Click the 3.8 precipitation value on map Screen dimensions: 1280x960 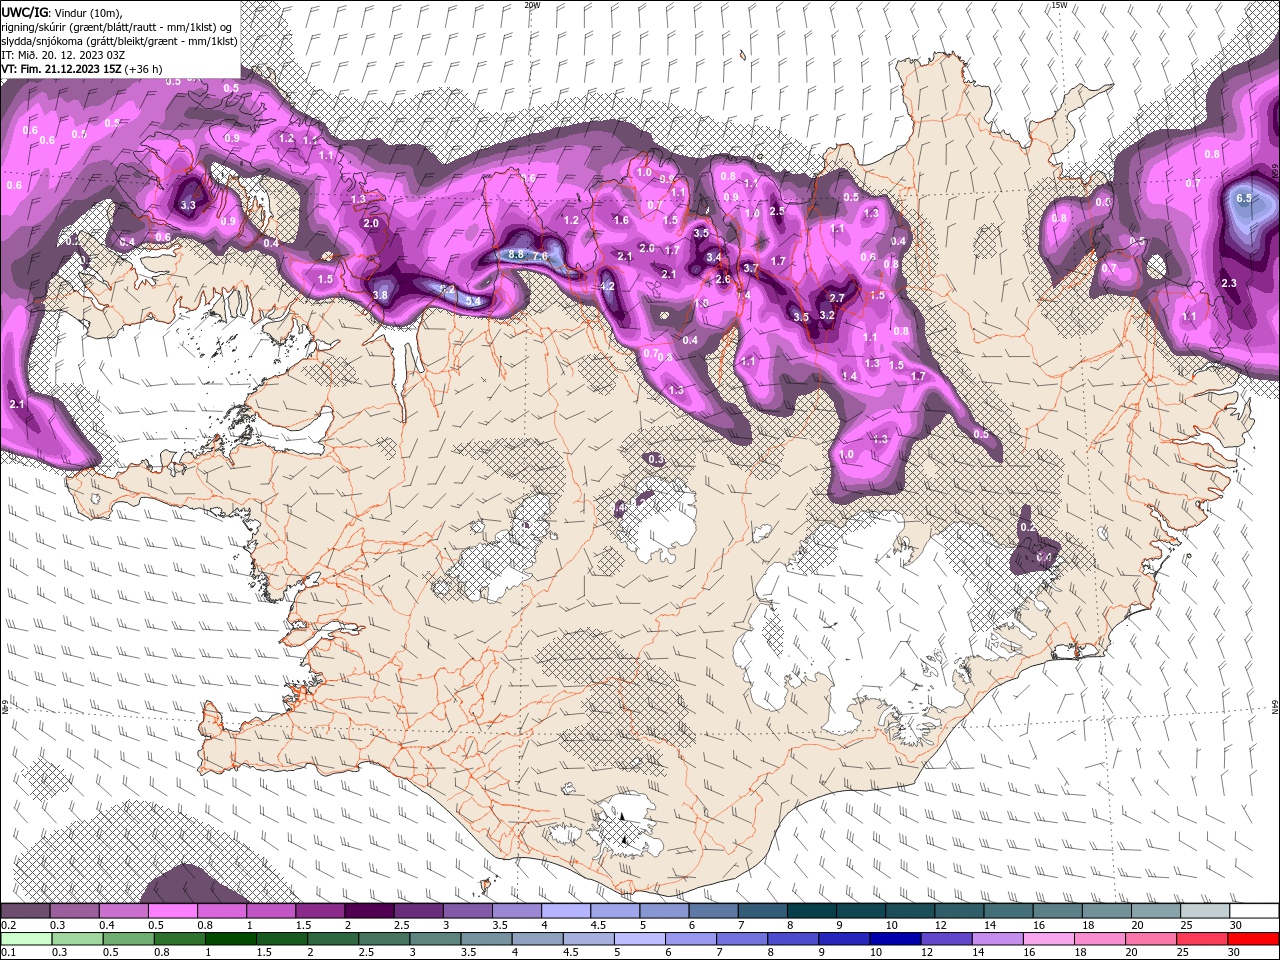point(380,295)
